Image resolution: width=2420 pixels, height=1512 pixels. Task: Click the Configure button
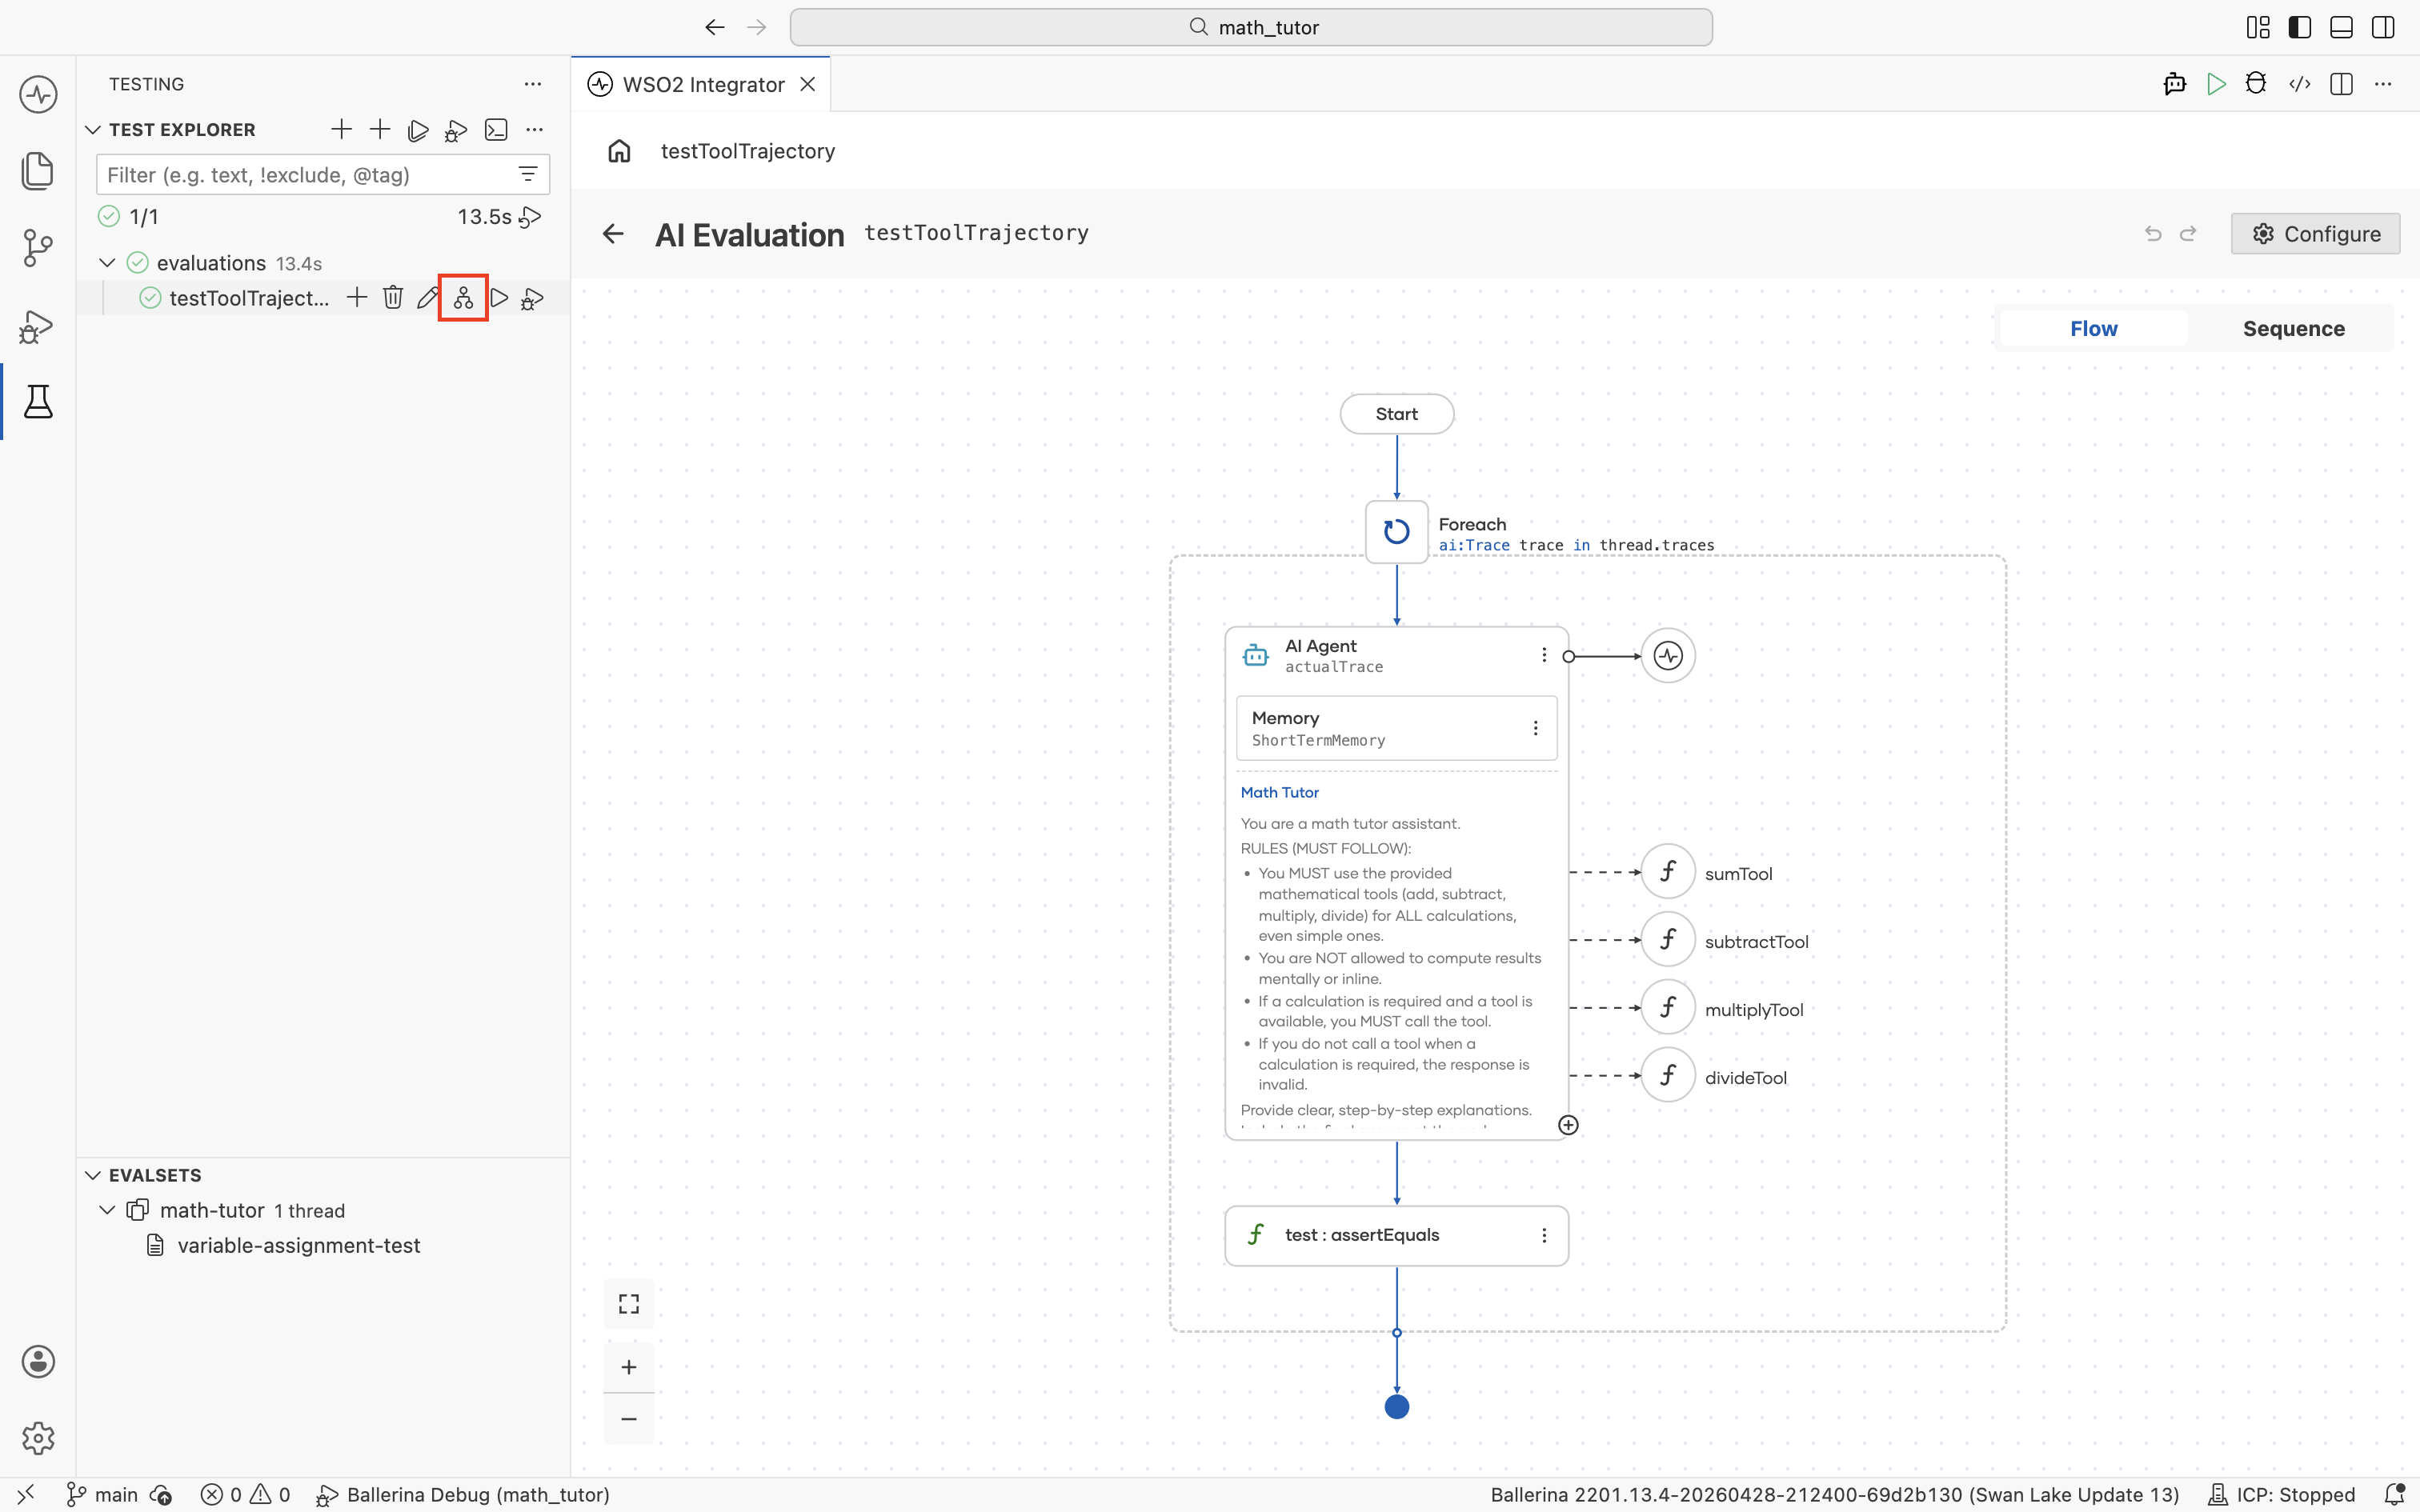tap(2315, 234)
